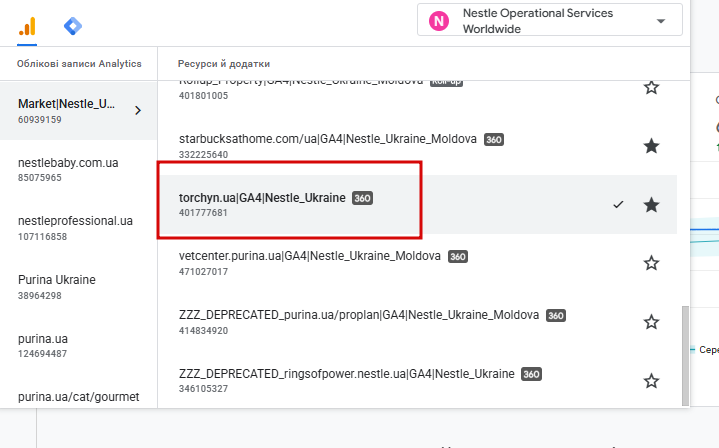Click property ID 414834920
This screenshot has height=448, width=719.
point(203,331)
